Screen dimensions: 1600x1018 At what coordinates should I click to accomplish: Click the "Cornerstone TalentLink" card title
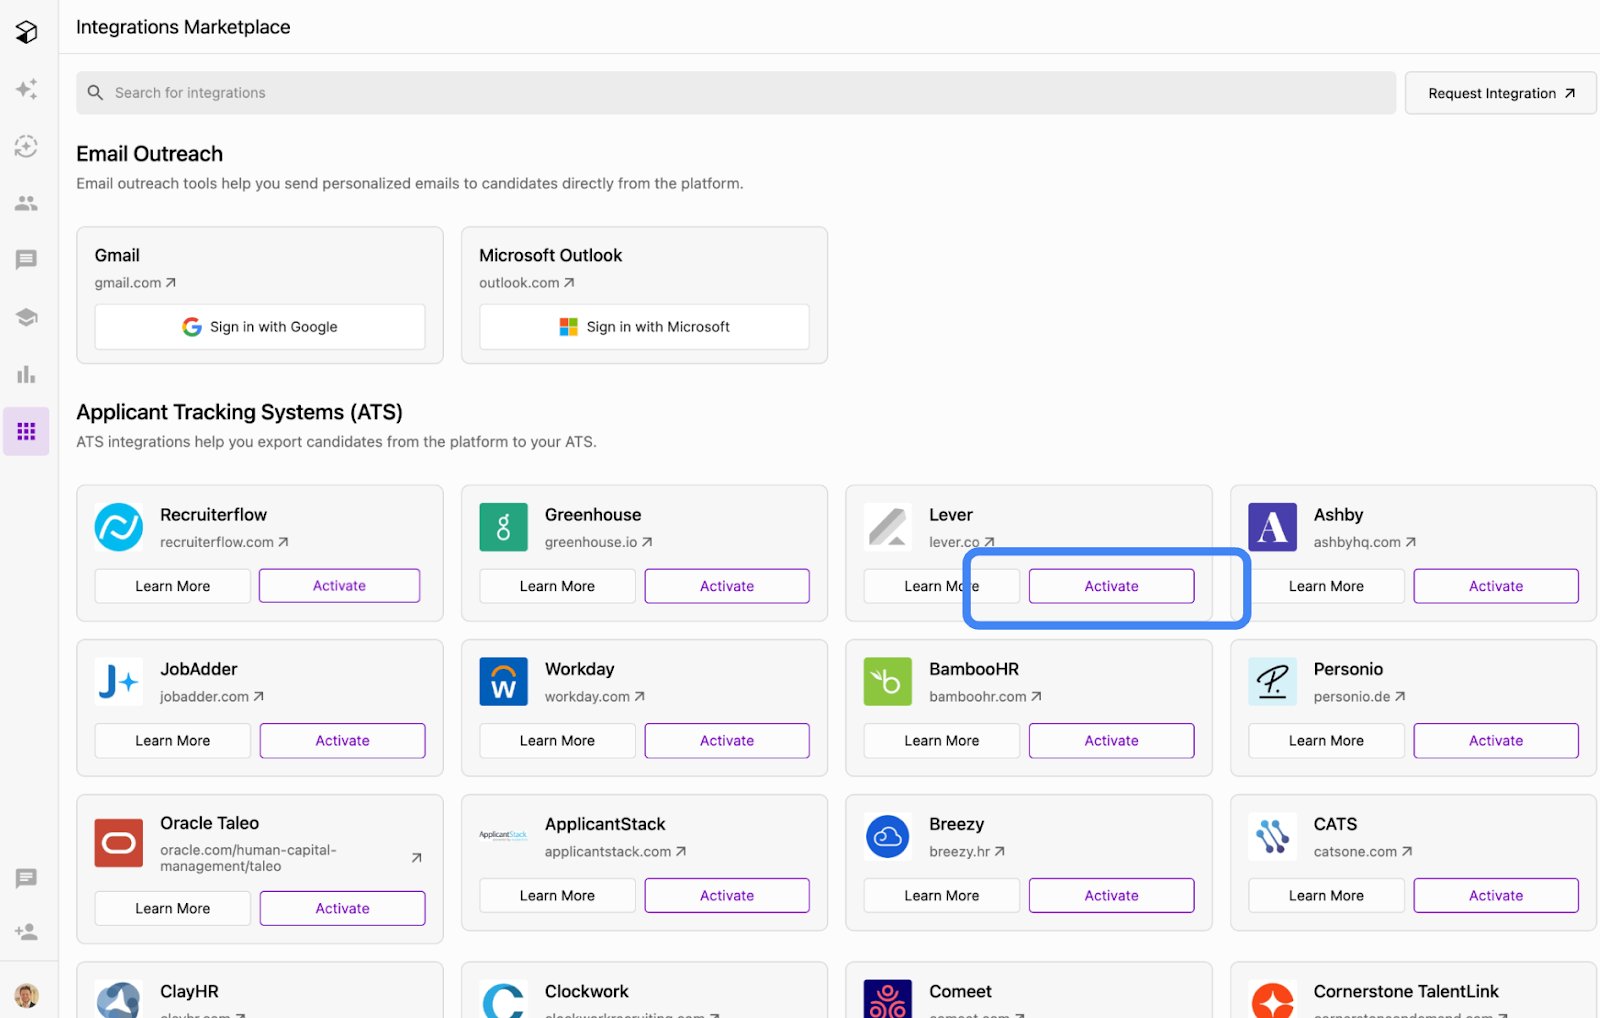[1406, 991]
